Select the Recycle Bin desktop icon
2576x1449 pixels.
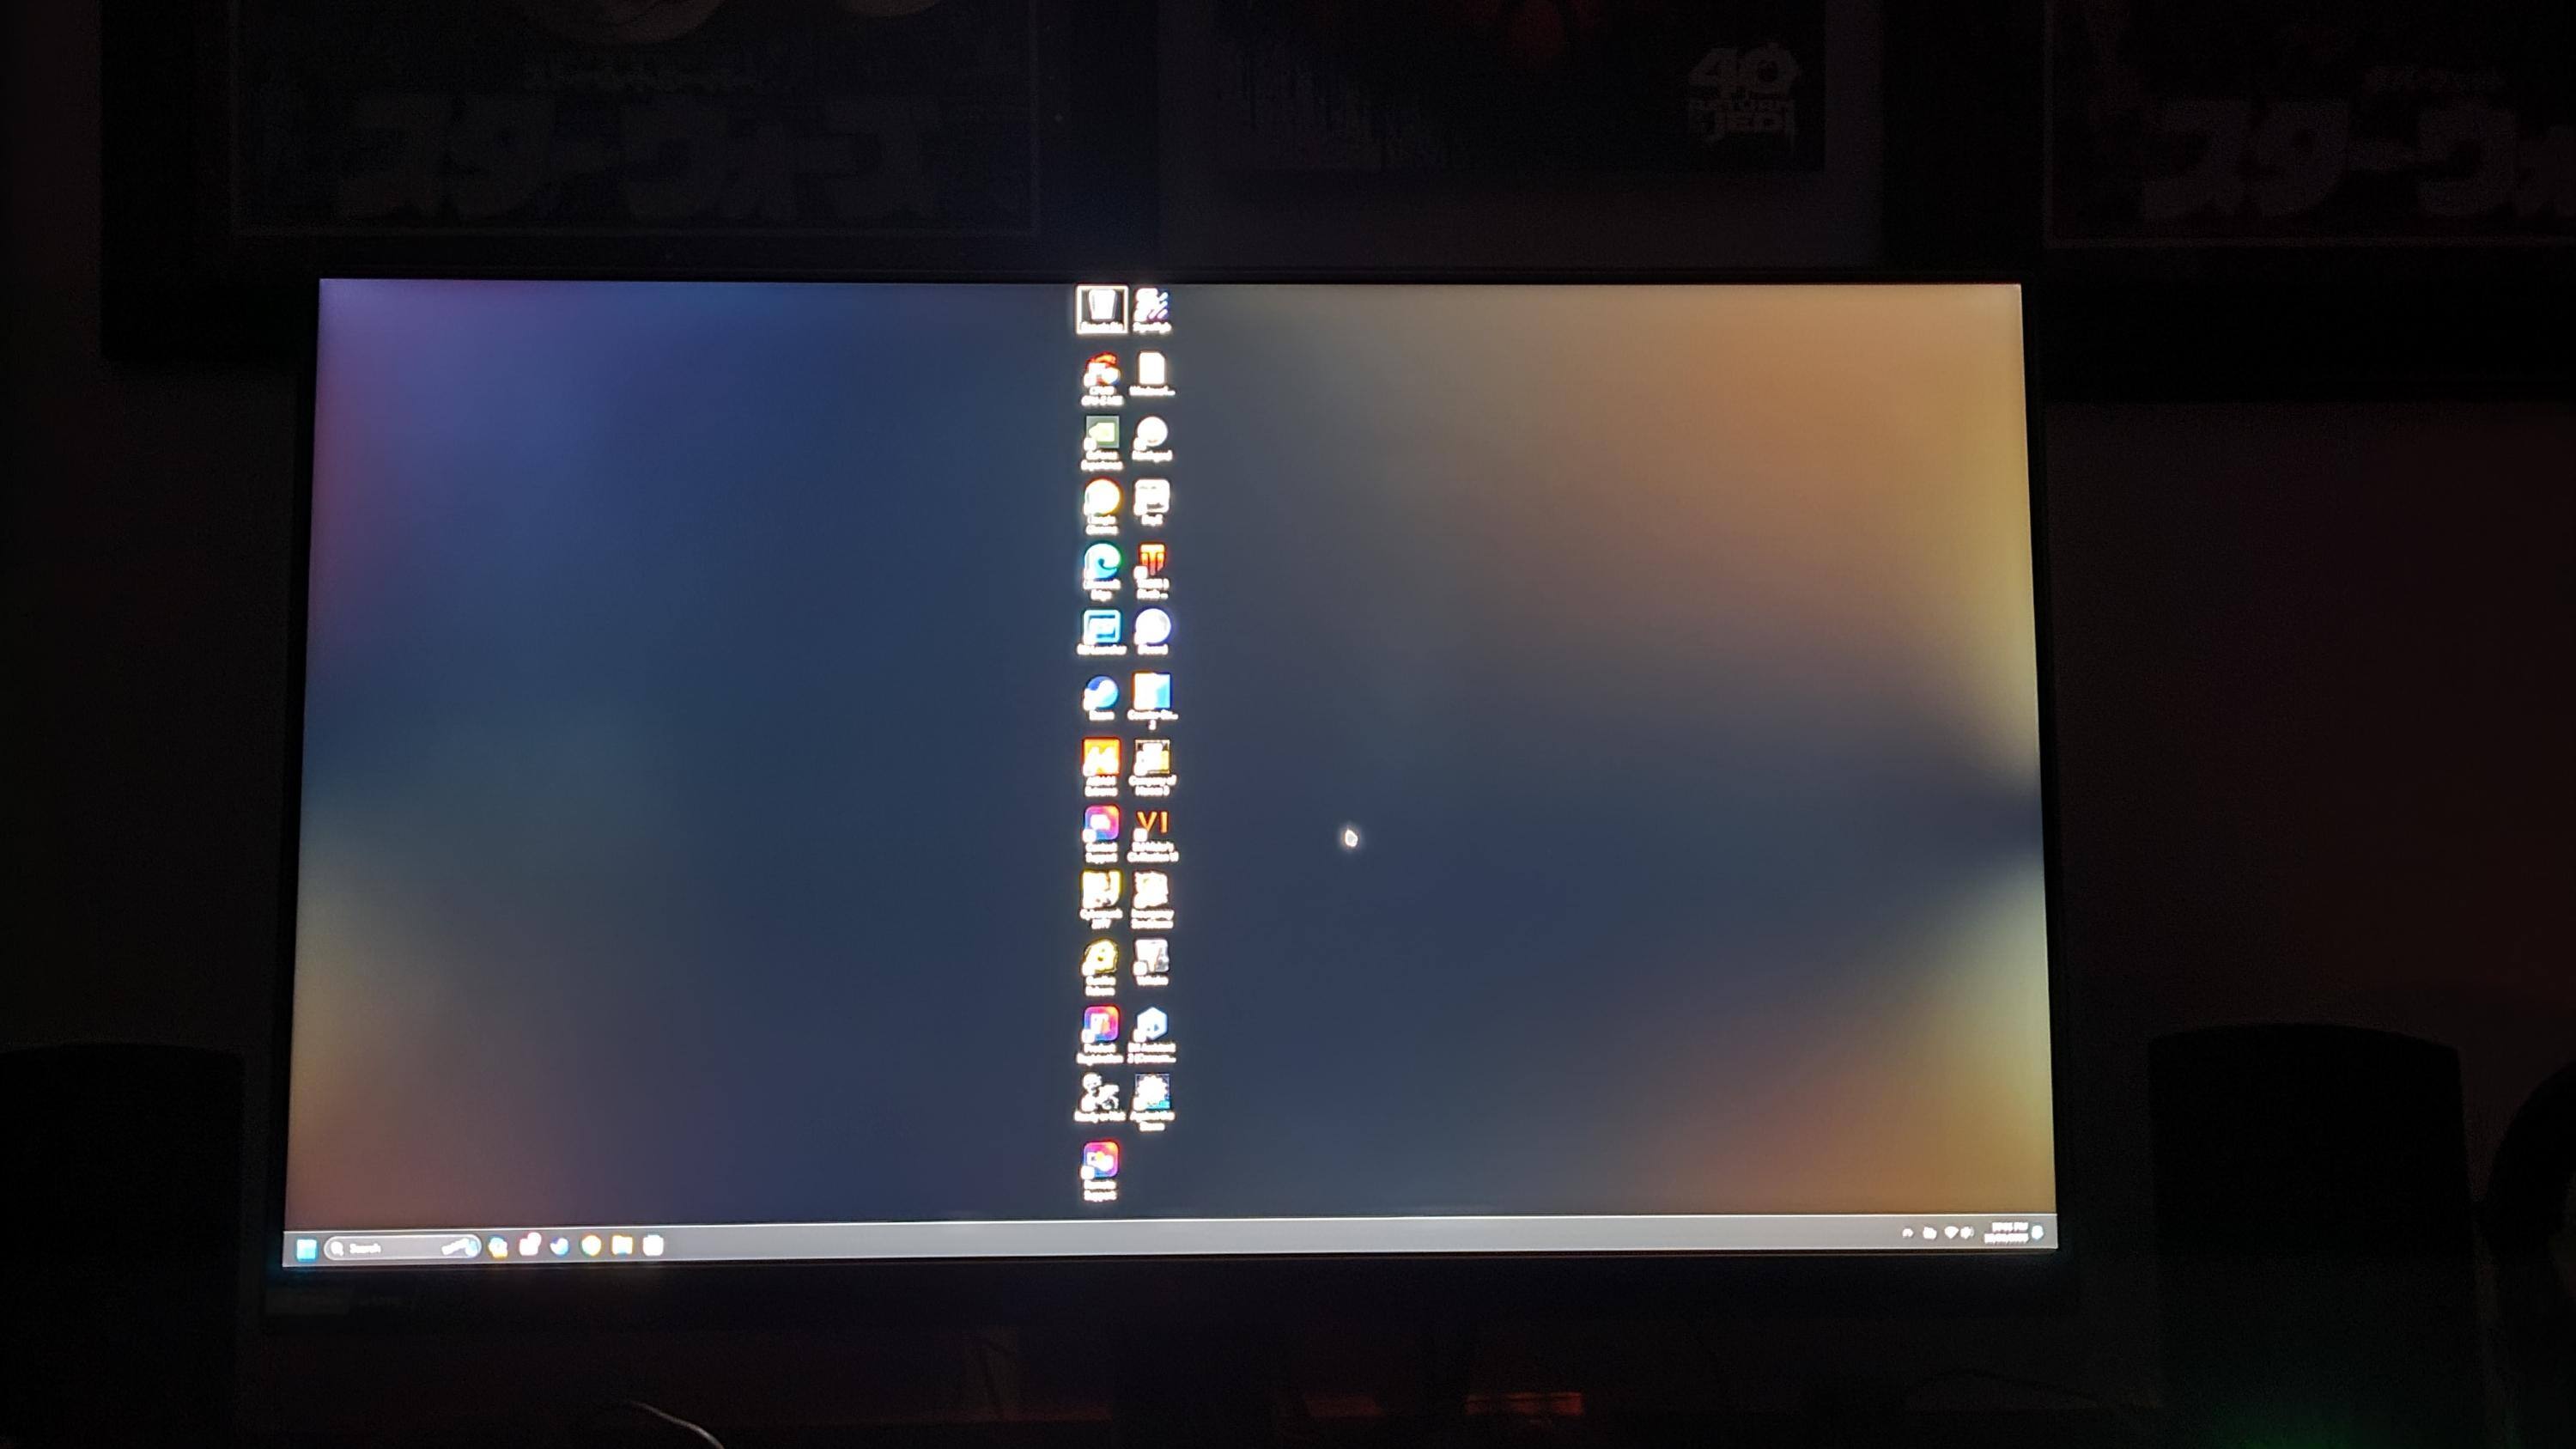point(1101,306)
